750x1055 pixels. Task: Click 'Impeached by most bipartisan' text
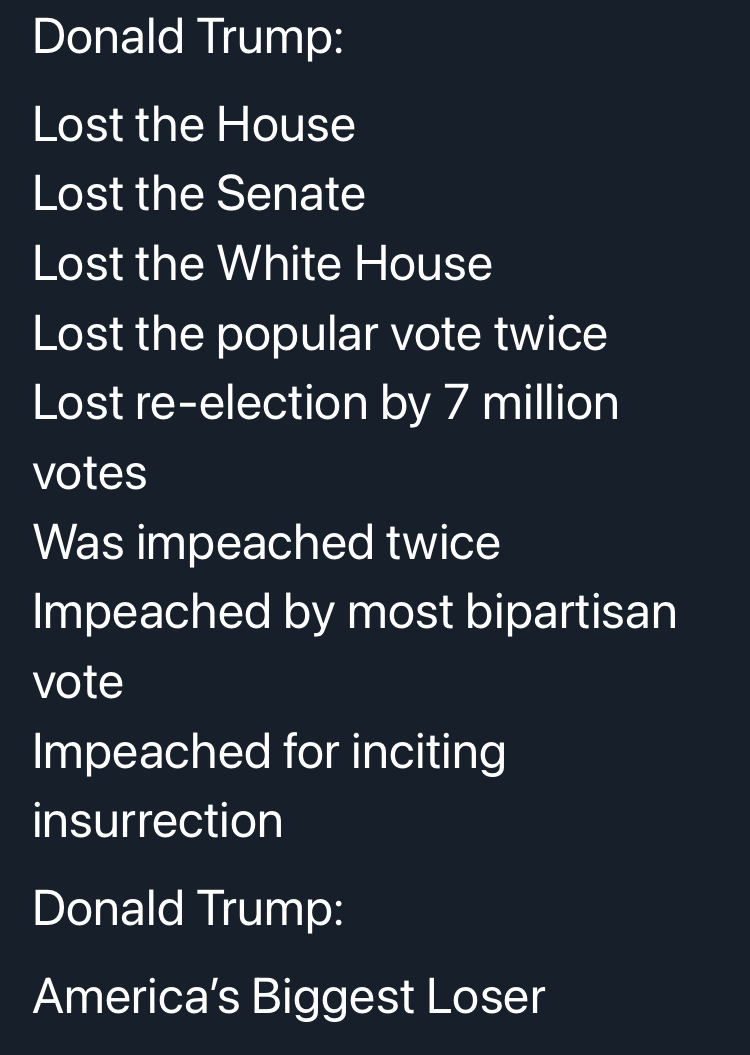[354, 614]
